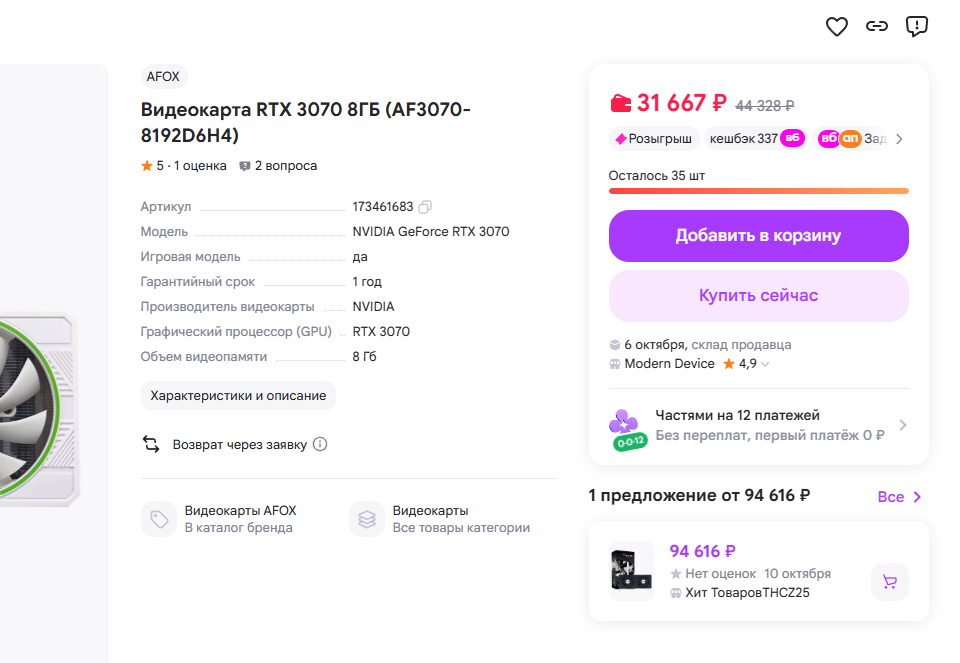Screen dimensions: 960x663
Task: Expand the Modern Device seller rating chevron
Action: tap(765, 364)
